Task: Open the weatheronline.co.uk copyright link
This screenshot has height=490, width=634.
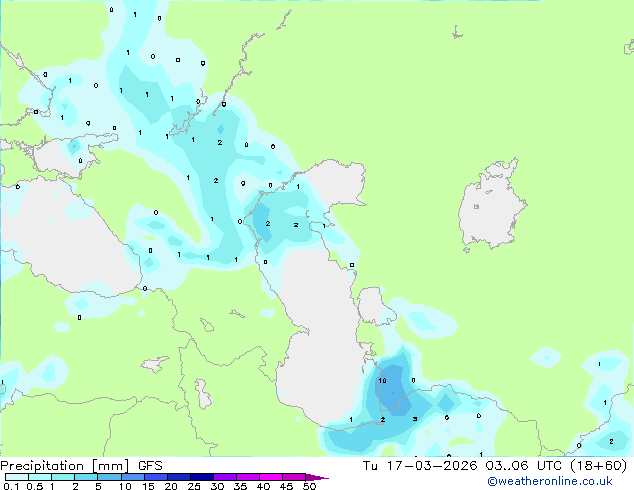Action: coord(550,481)
